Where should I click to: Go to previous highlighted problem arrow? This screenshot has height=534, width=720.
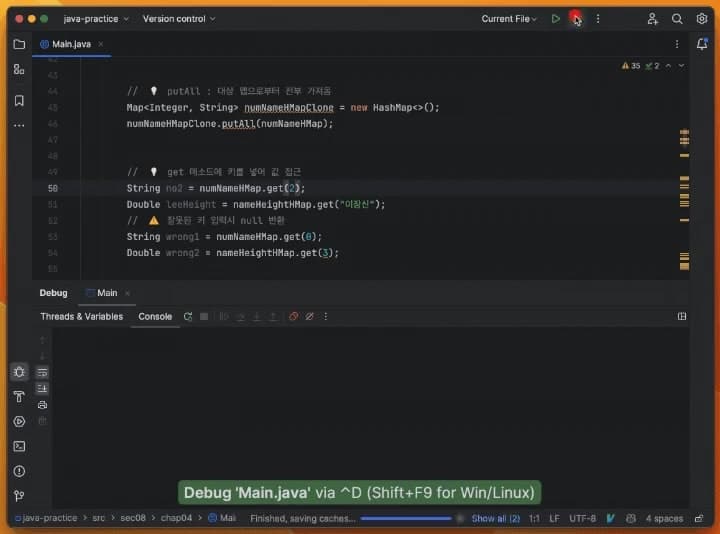click(x=669, y=66)
